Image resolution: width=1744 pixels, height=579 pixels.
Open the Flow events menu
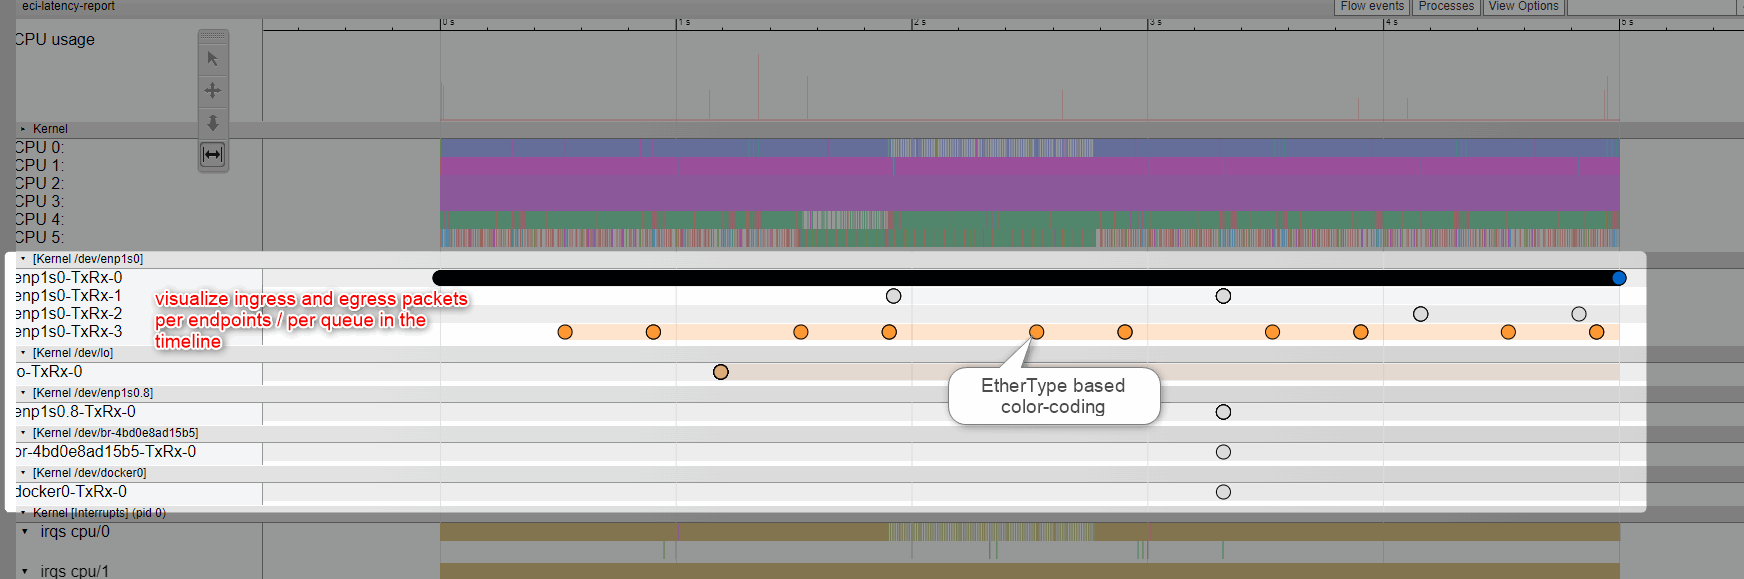[1372, 6]
